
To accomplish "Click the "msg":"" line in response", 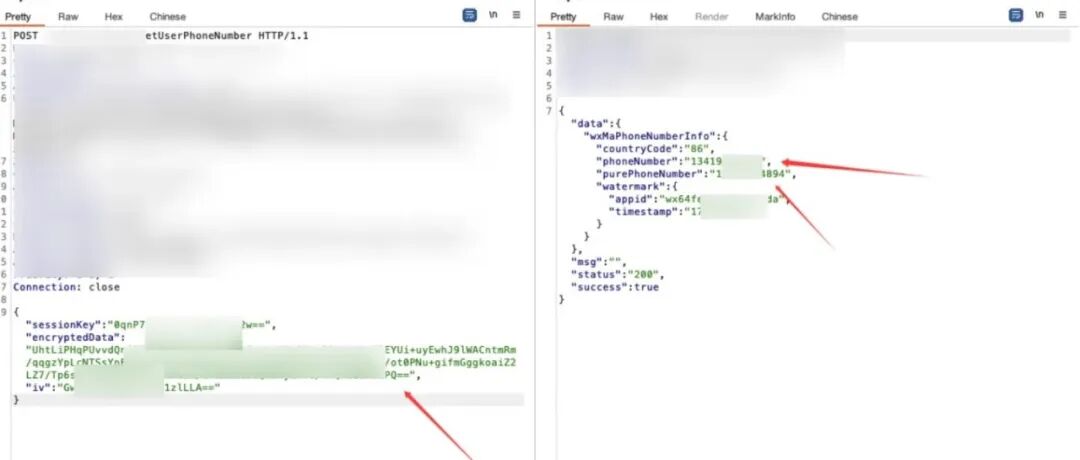I will tap(599, 262).
